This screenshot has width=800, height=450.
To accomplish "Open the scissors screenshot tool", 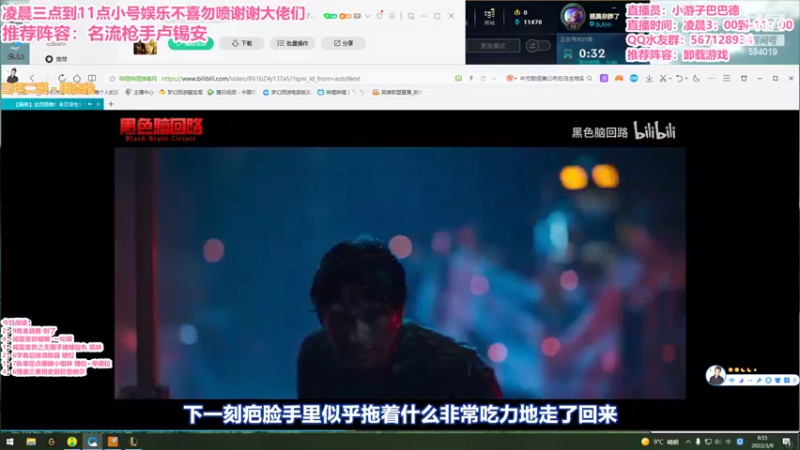I will (662, 79).
